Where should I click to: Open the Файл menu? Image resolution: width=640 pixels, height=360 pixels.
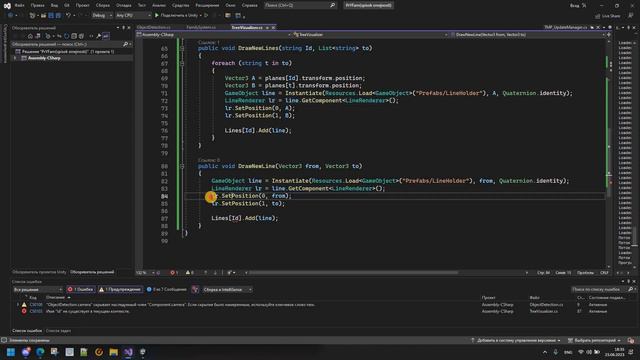click(x=19, y=5)
